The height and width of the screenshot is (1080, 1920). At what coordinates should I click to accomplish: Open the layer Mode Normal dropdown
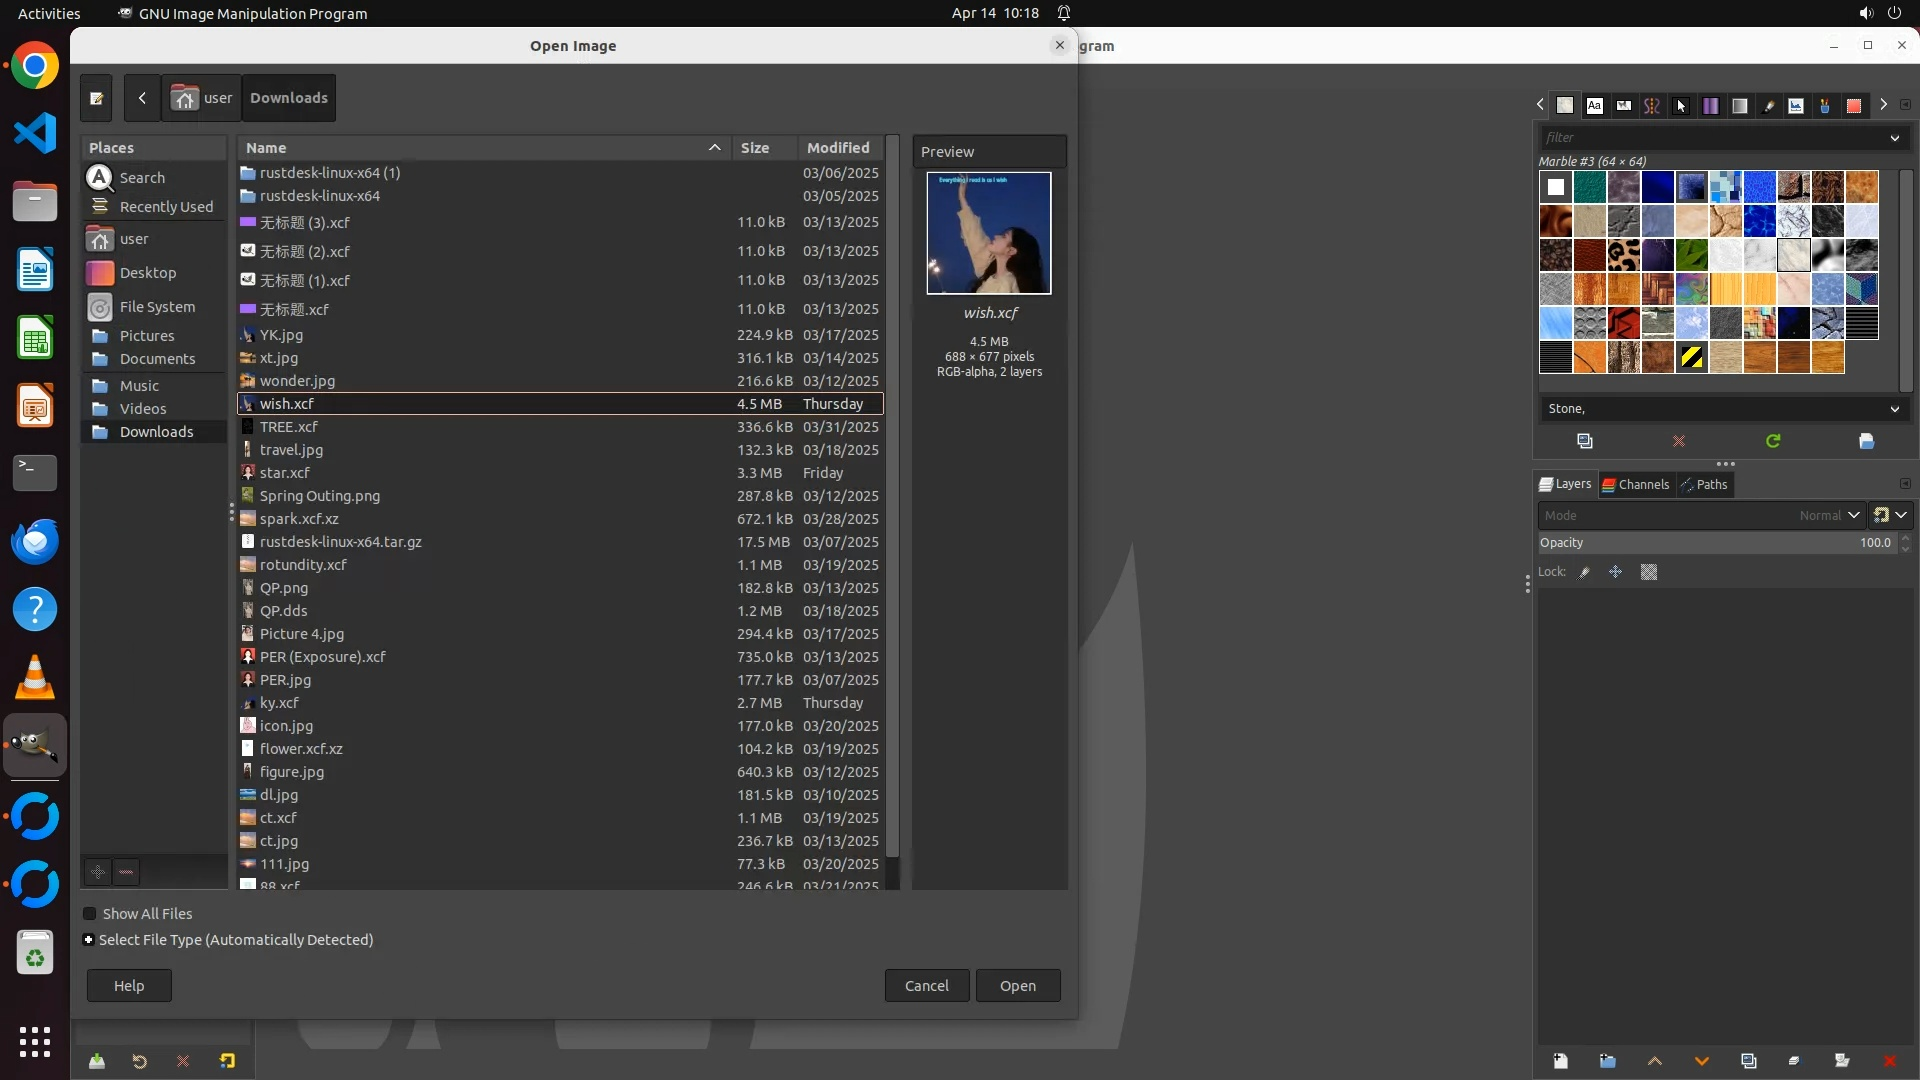tap(1700, 515)
